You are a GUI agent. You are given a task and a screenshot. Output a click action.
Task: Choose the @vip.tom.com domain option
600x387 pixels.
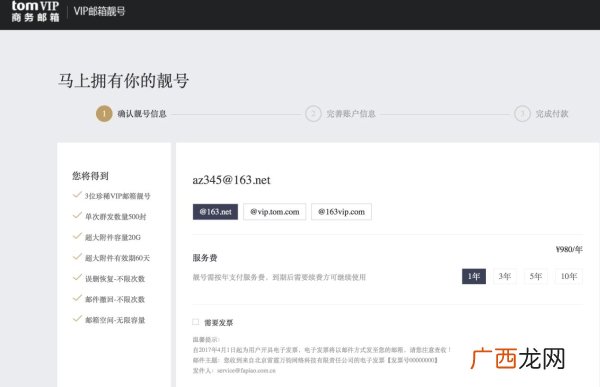275,212
